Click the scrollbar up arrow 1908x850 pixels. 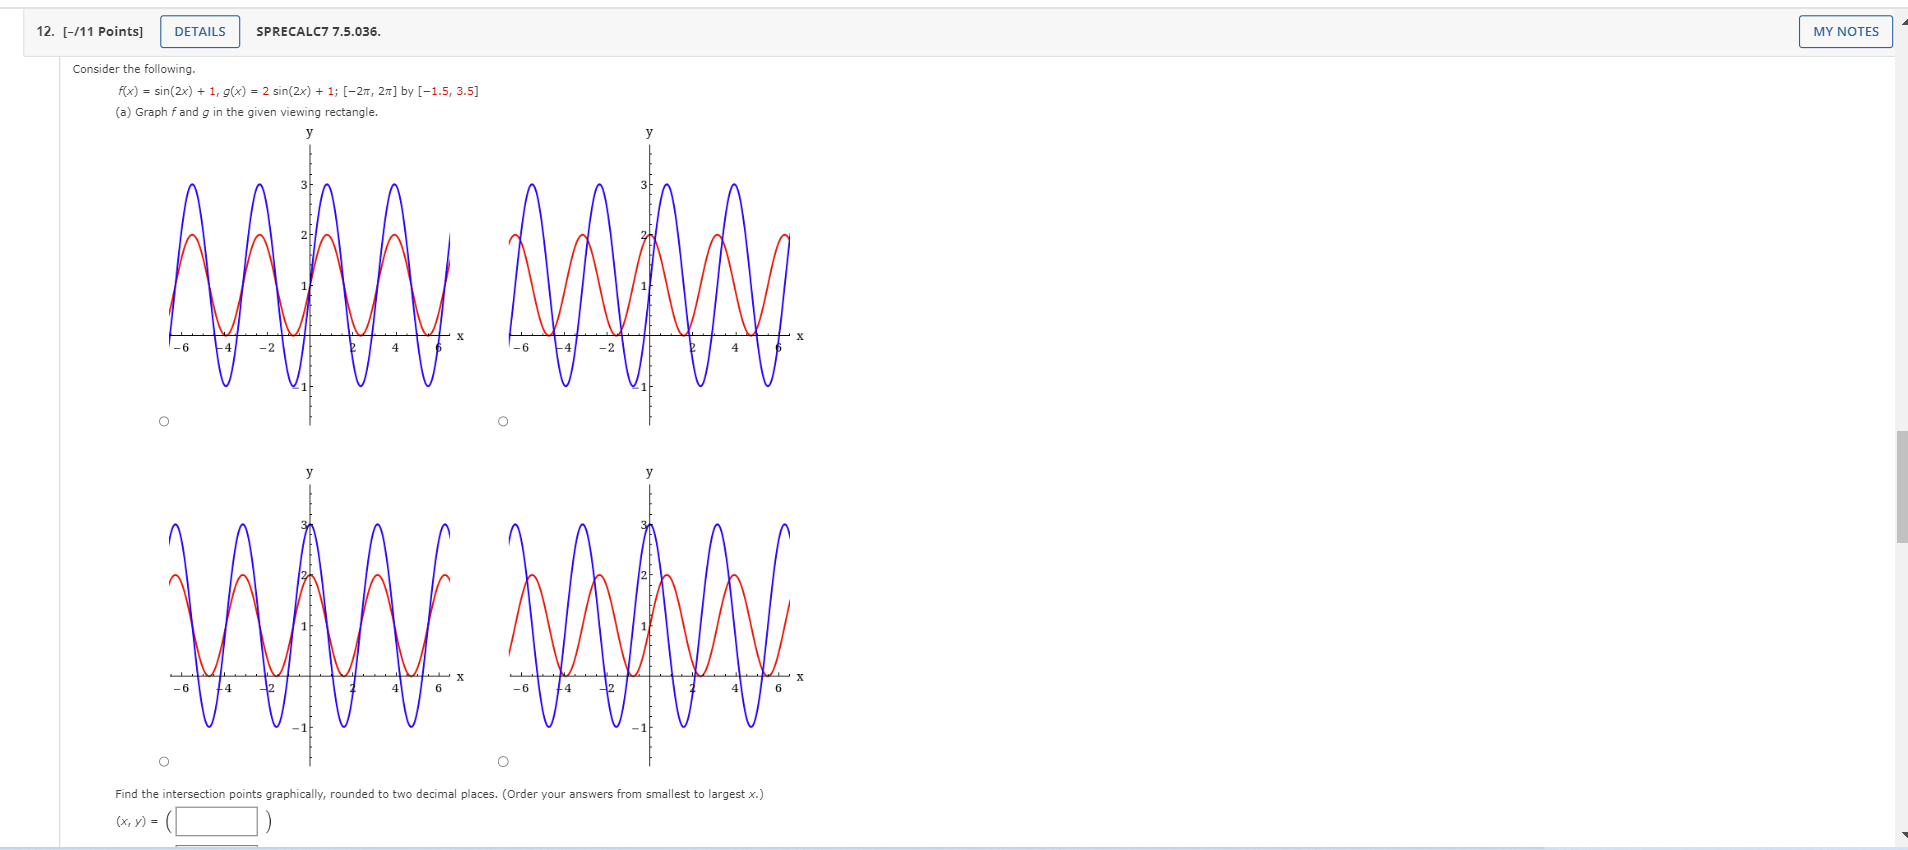click(1903, 22)
